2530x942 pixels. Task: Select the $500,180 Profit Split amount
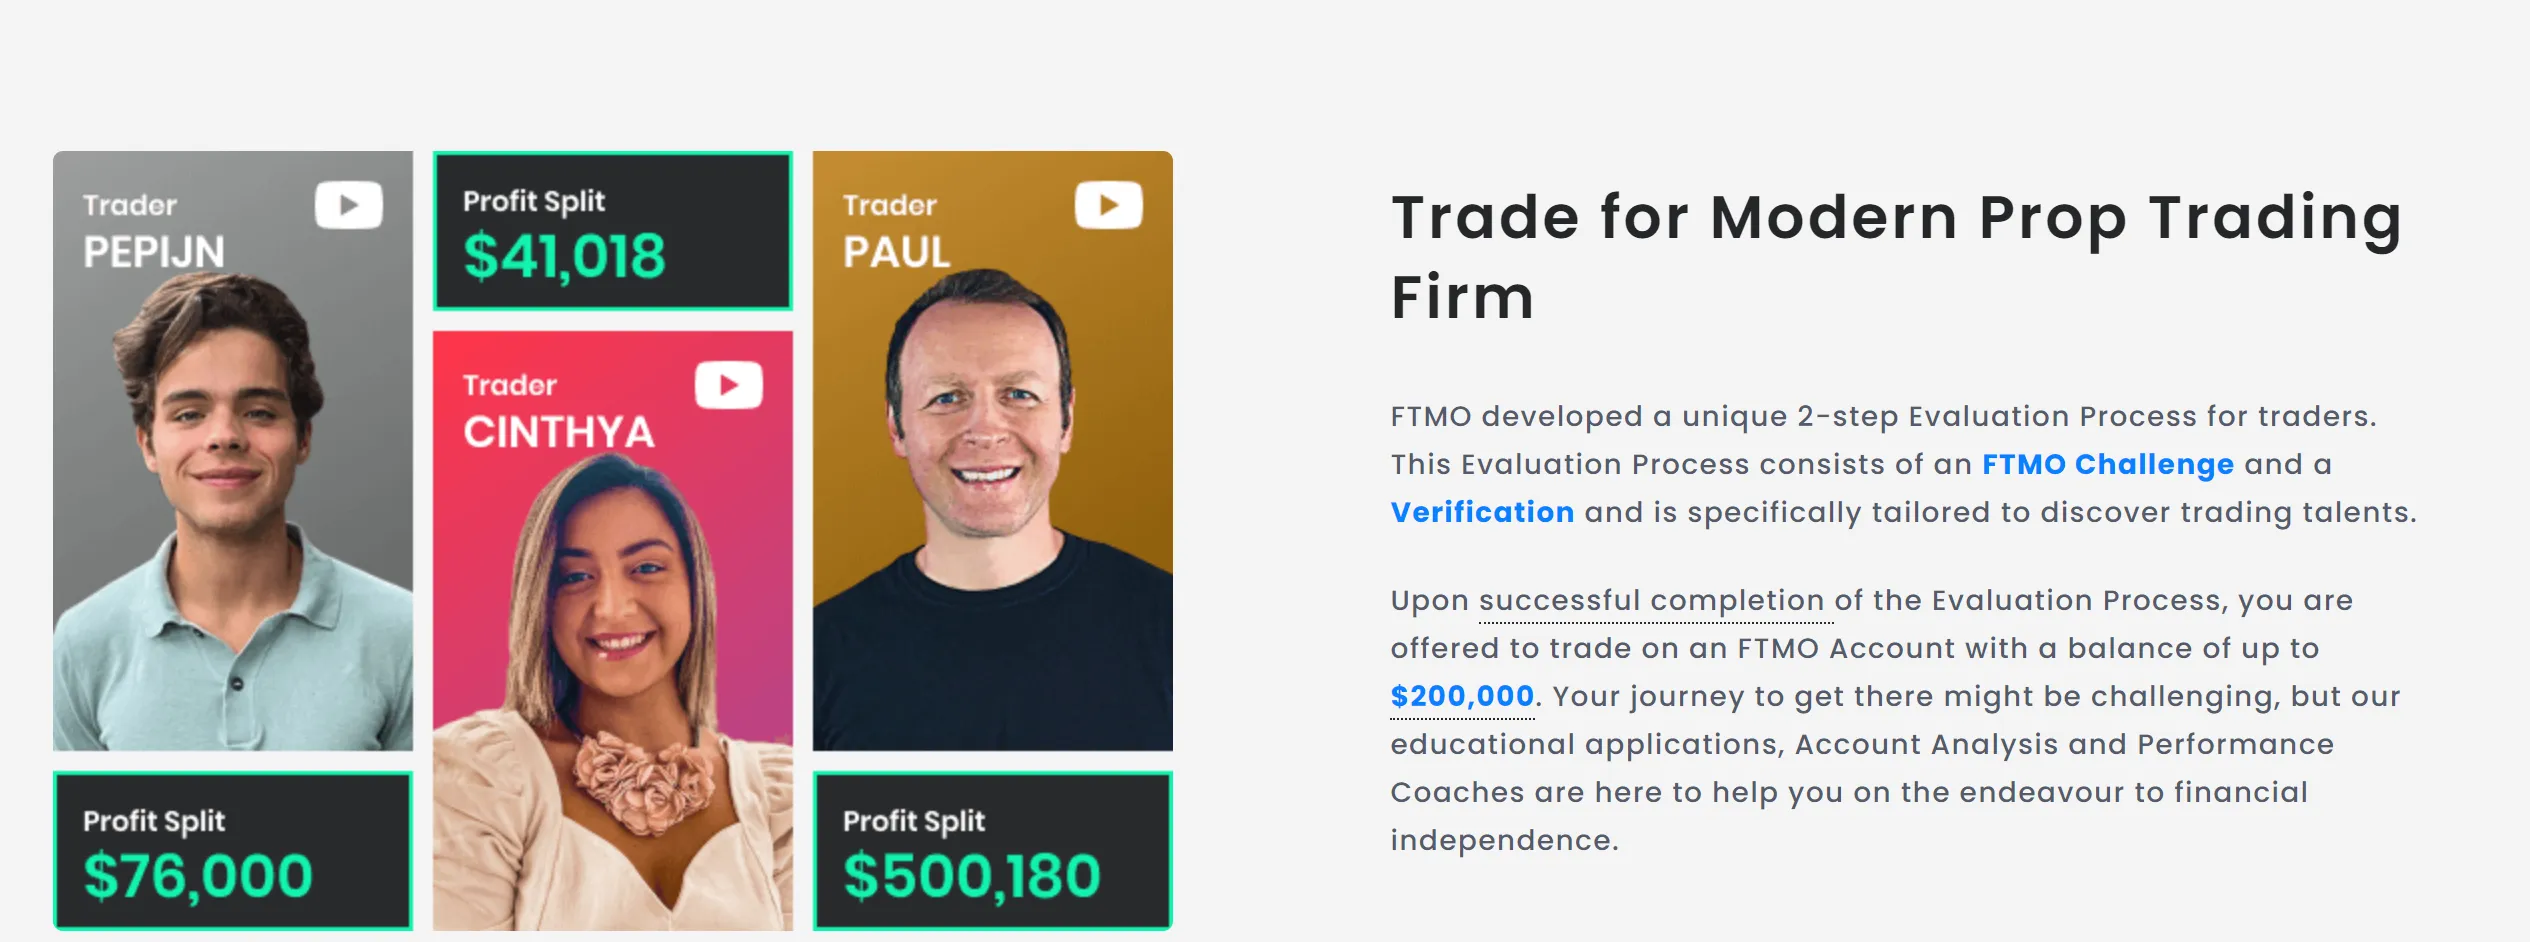point(971,876)
